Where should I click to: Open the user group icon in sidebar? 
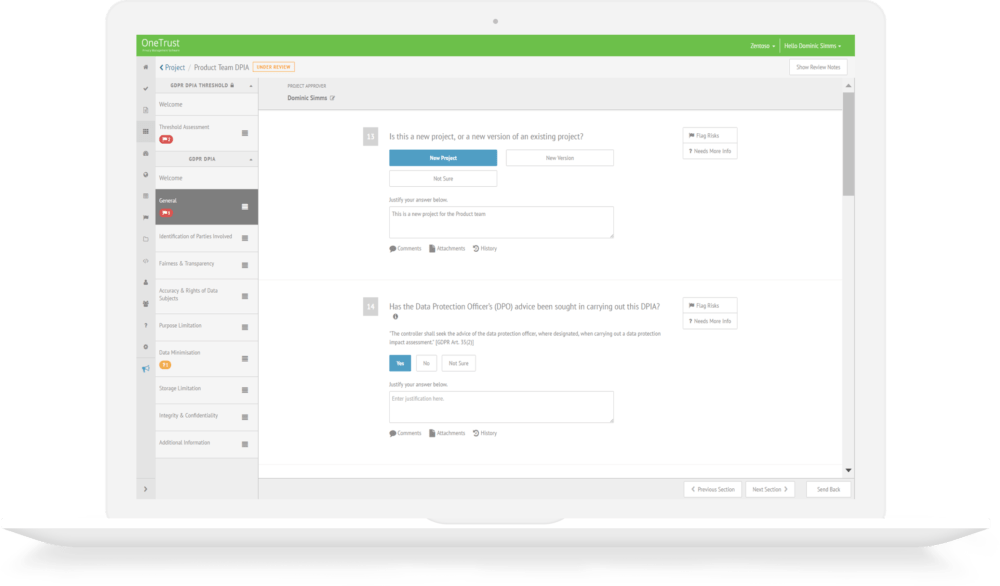[x=145, y=304]
